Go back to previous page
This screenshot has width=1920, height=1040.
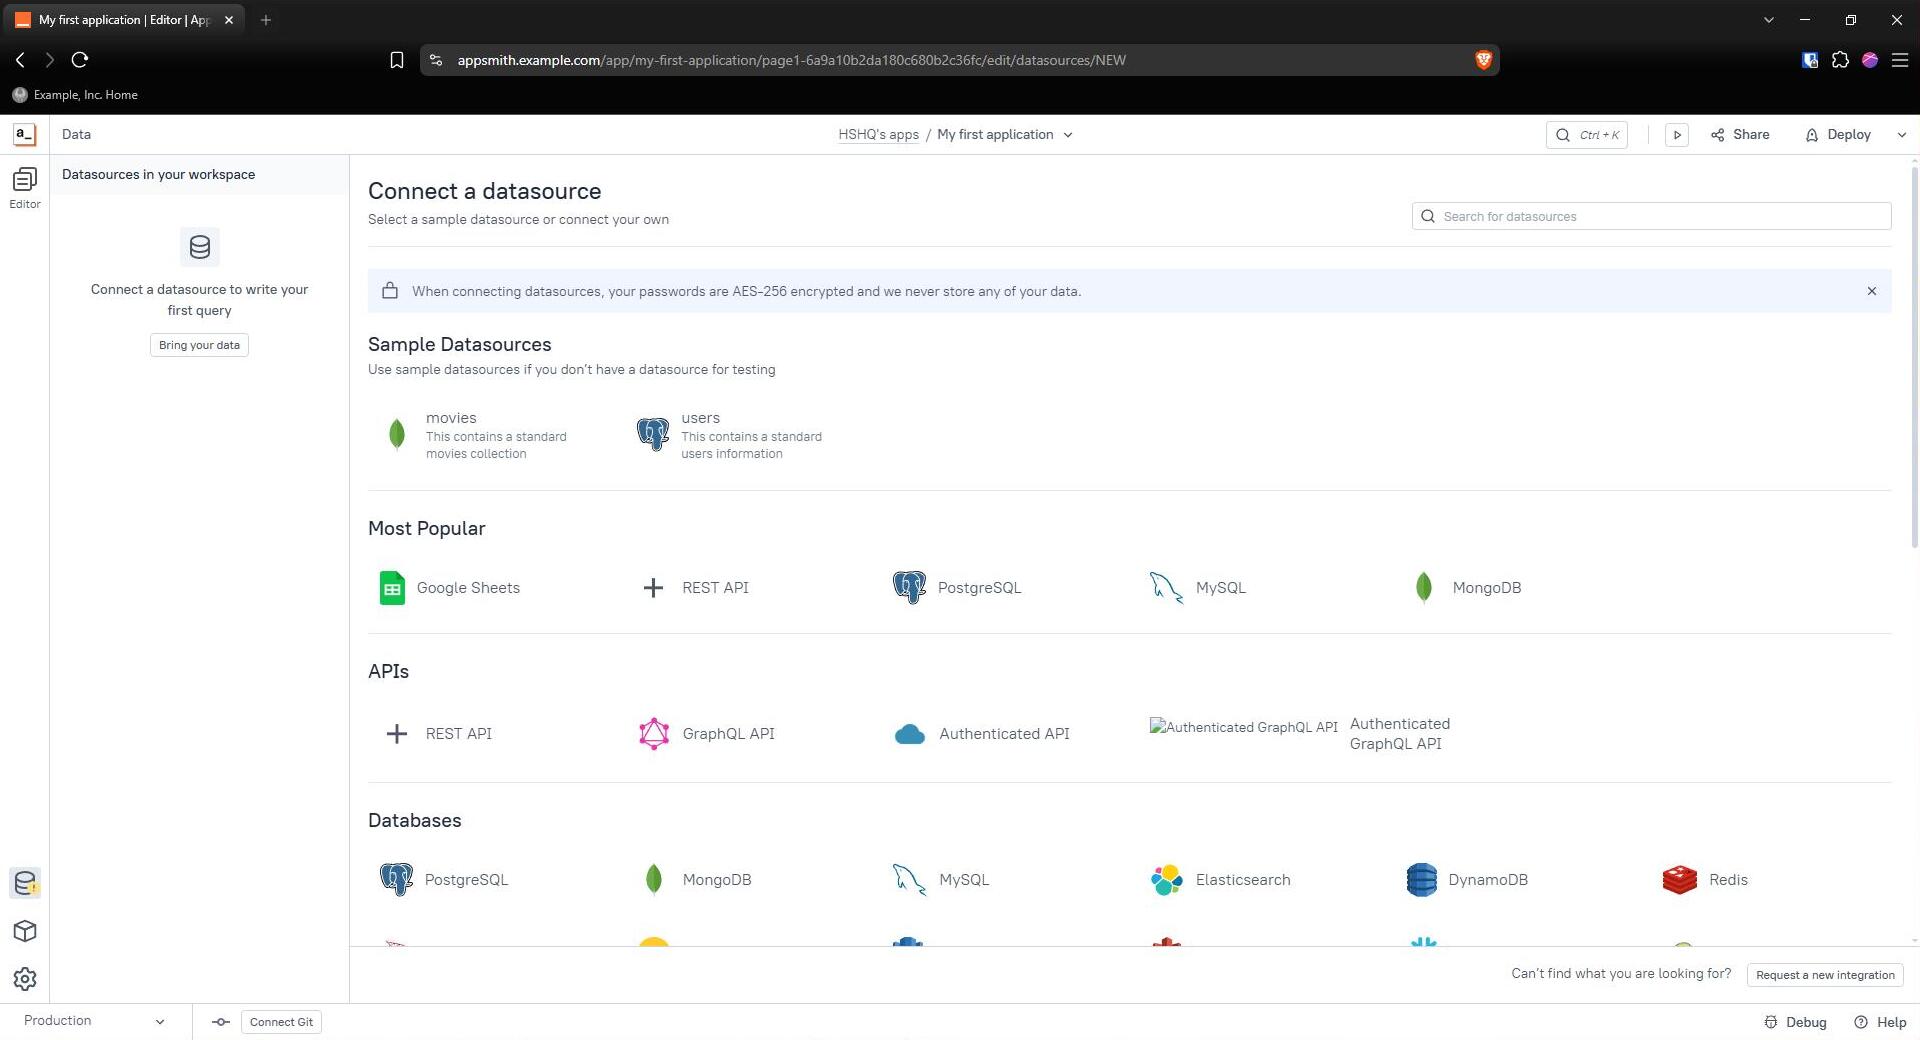[x=20, y=60]
